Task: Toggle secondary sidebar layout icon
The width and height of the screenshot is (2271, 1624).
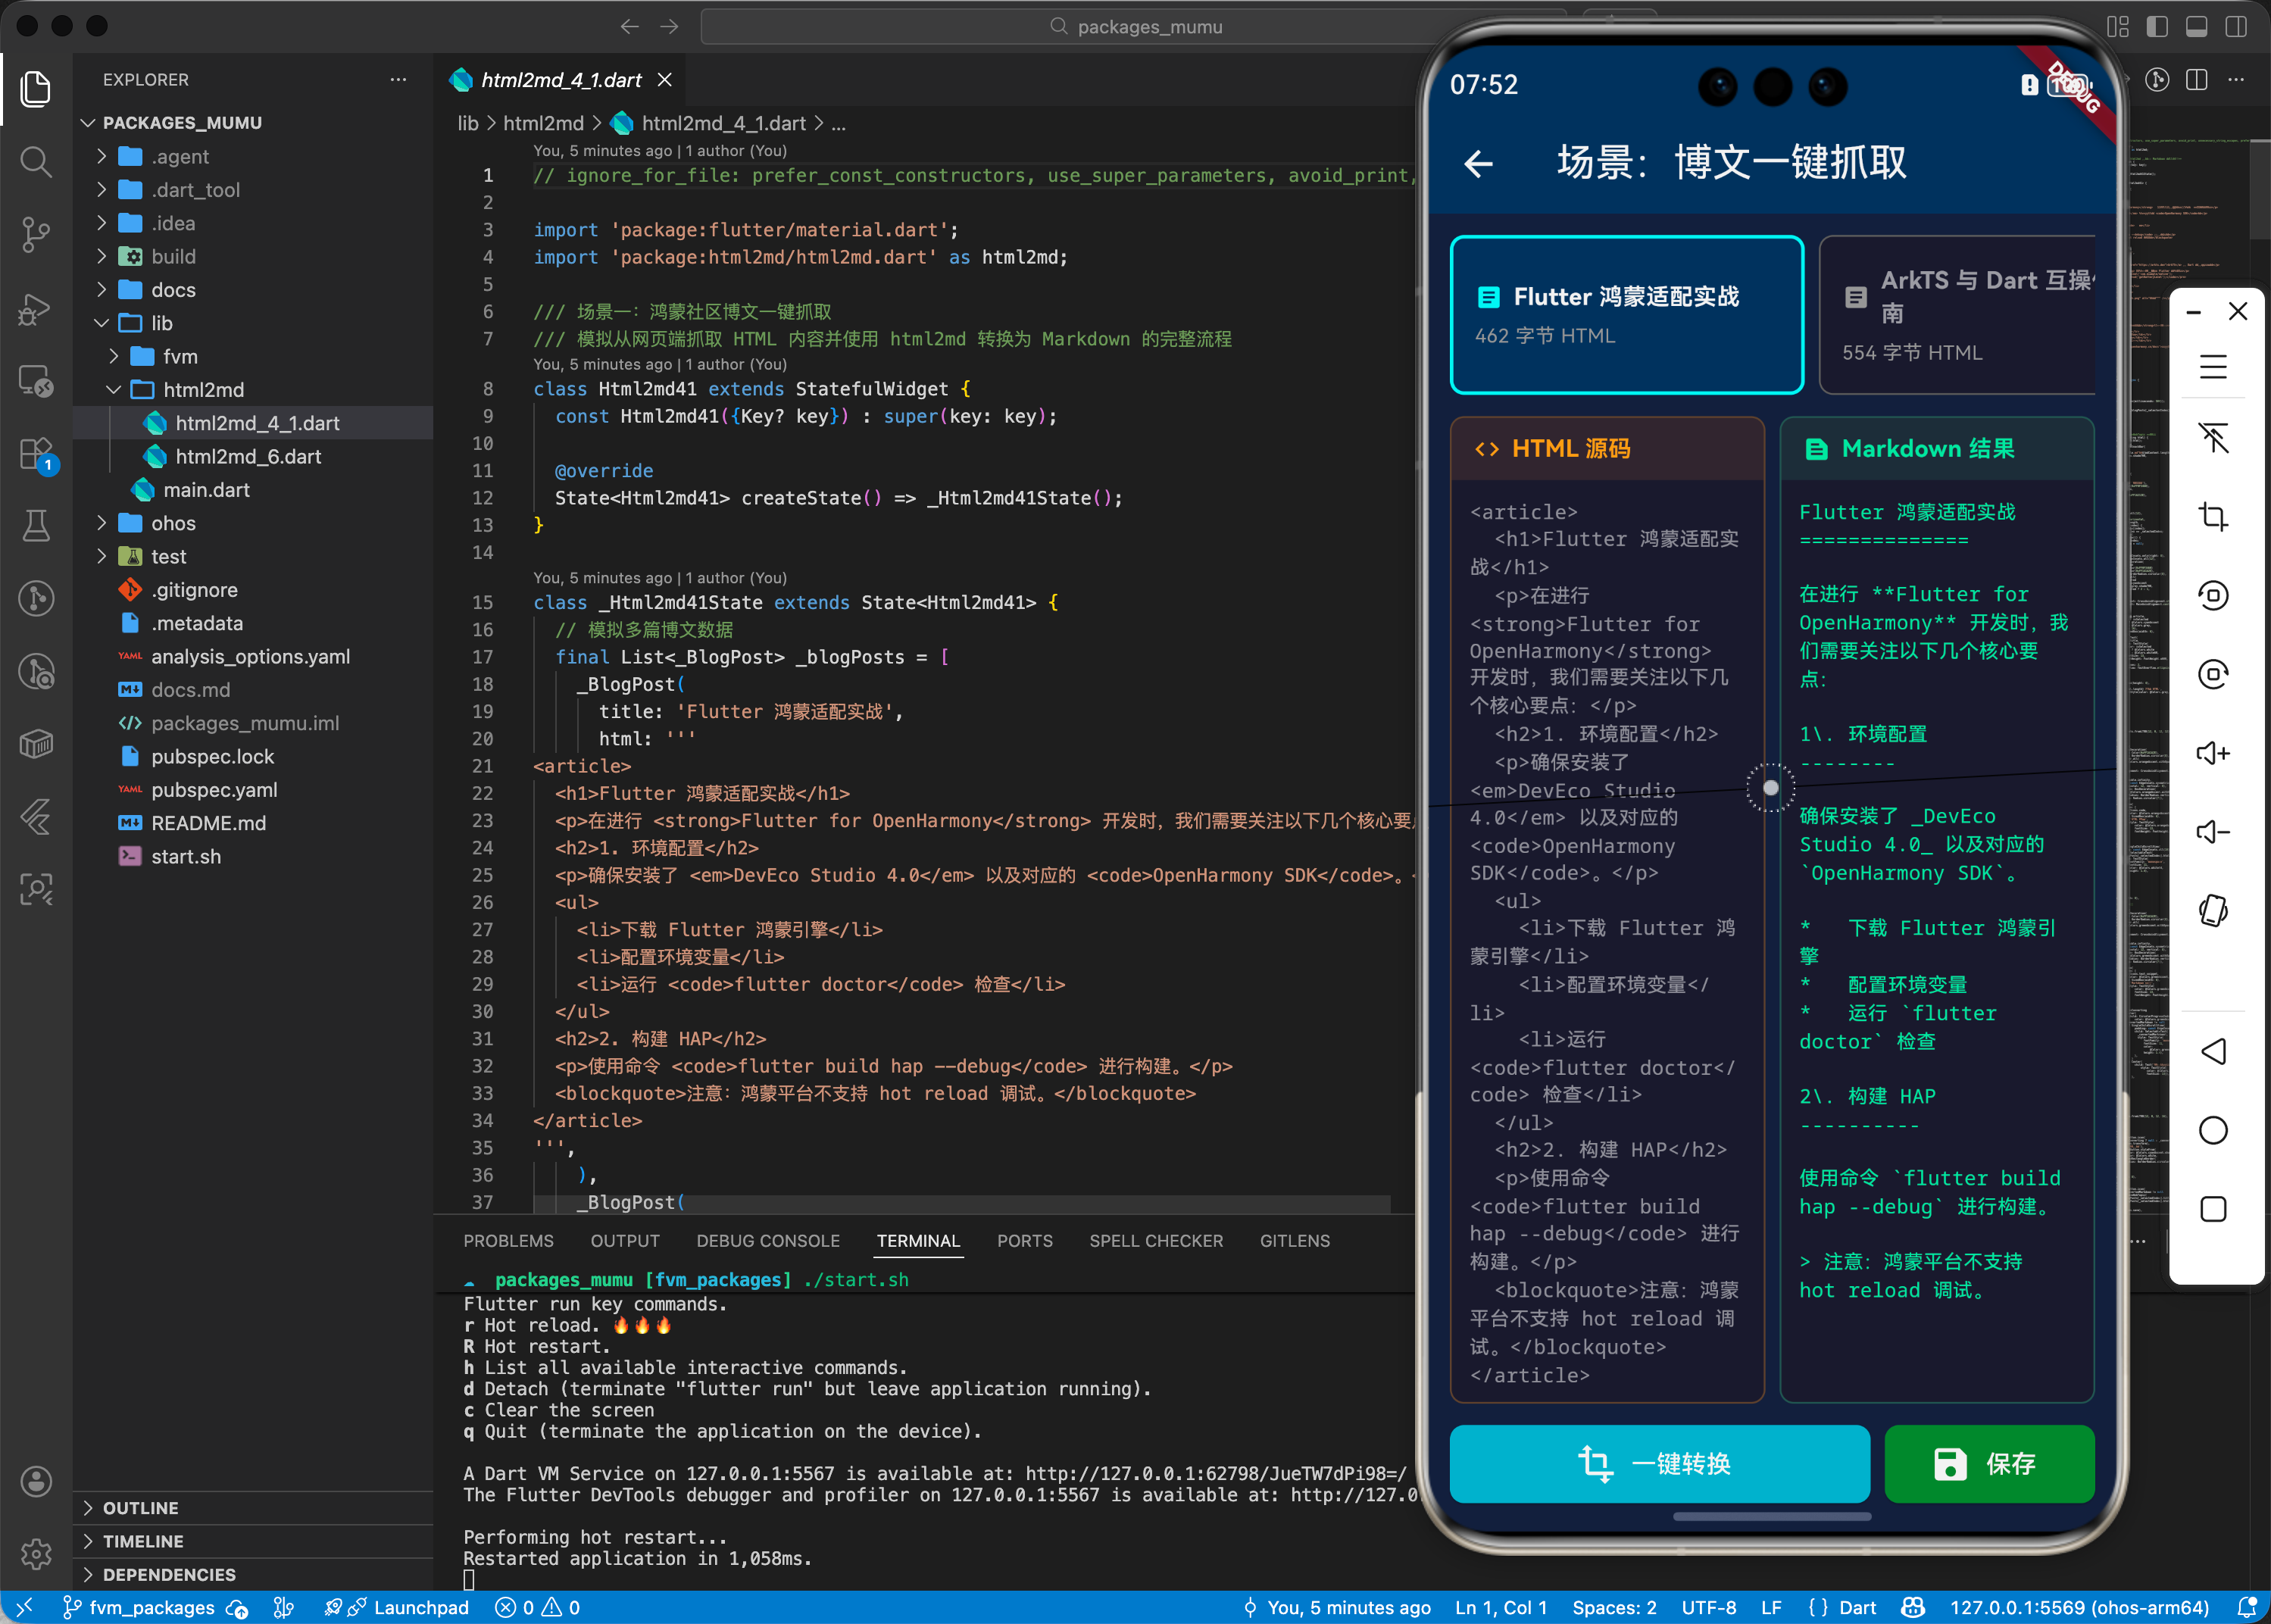Action: pos(2236,27)
